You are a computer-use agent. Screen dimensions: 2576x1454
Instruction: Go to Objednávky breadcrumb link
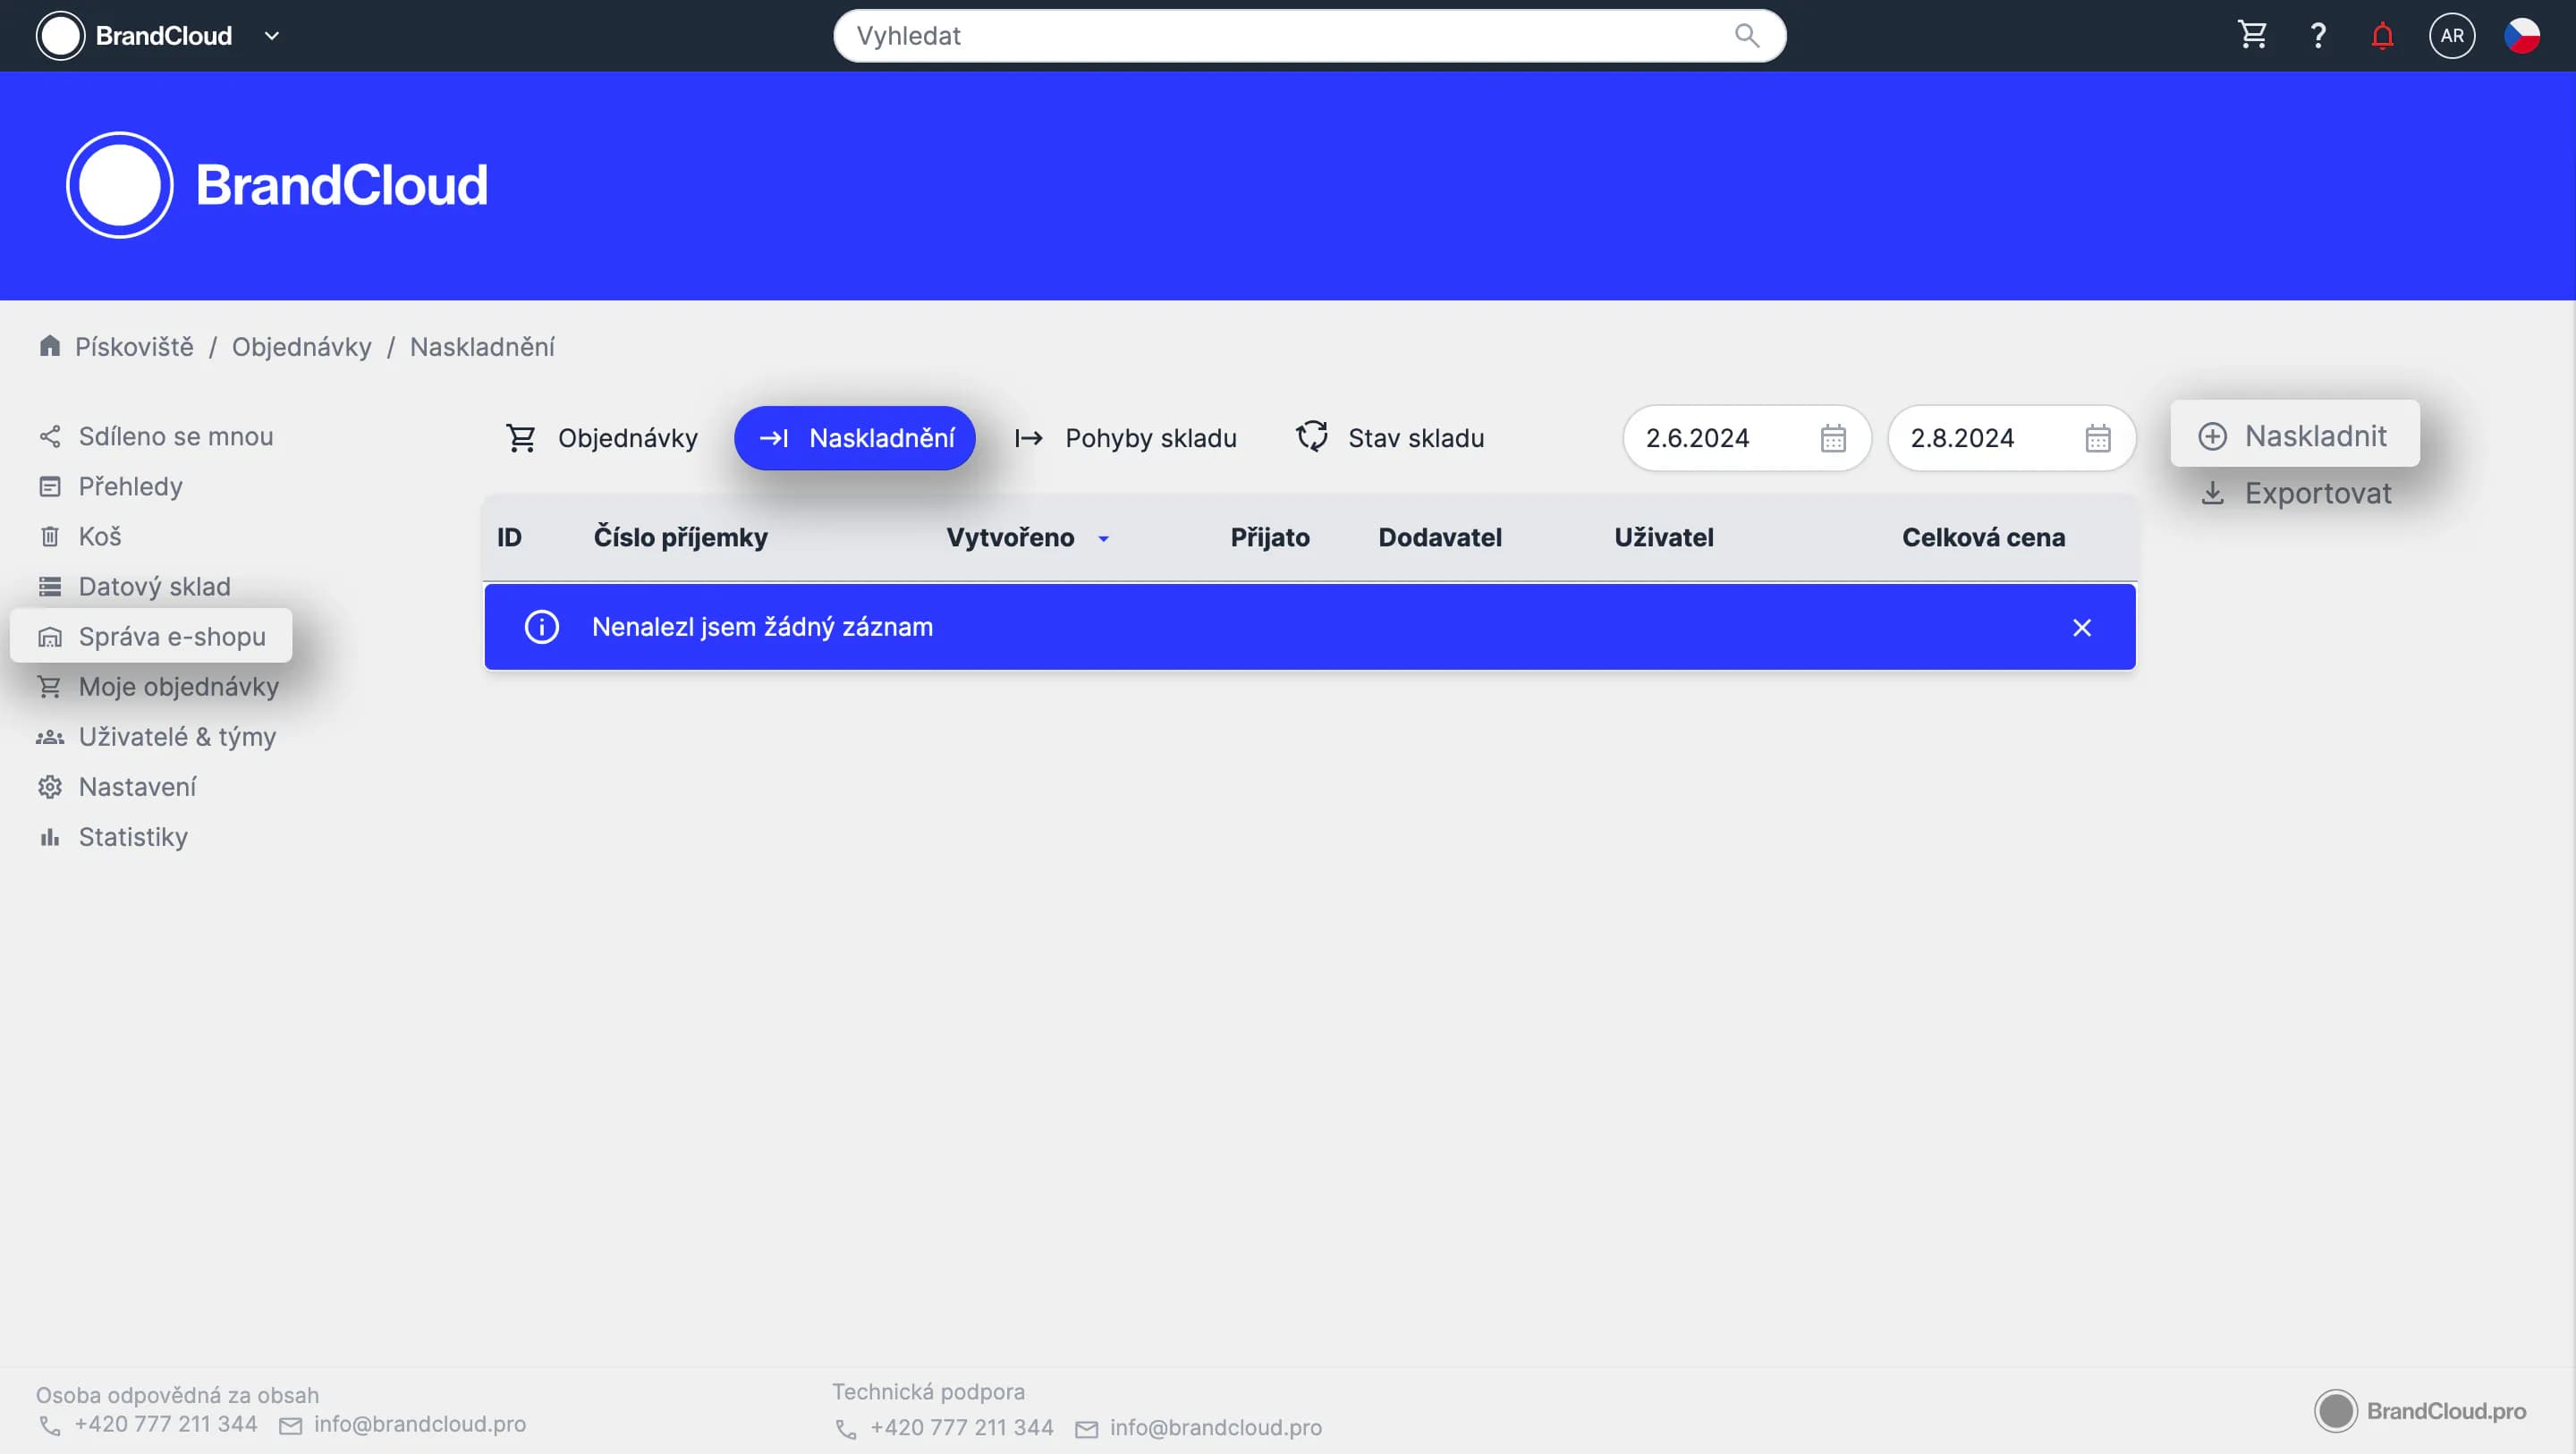pyautogui.click(x=301, y=347)
